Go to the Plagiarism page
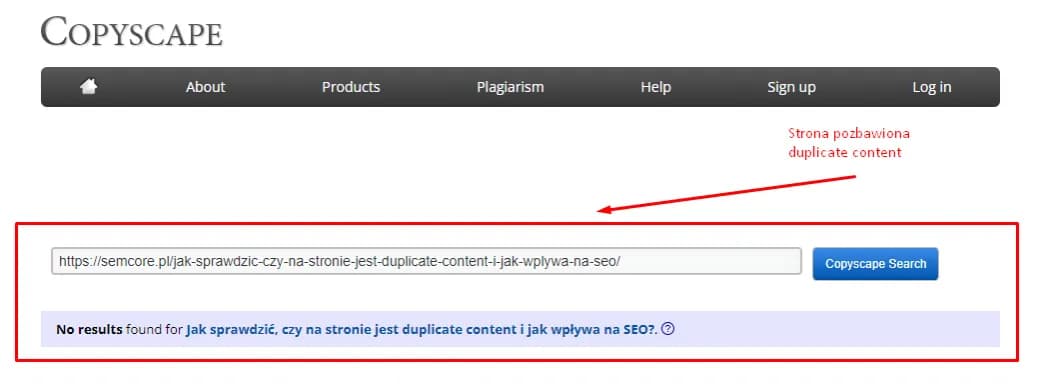1038x386 pixels. click(510, 87)
